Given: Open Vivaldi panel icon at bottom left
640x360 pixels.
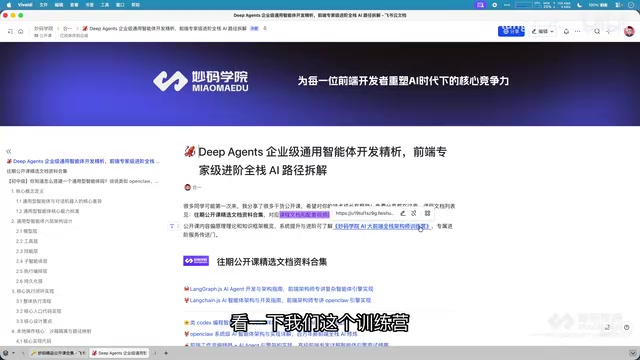Looking at the screenshot, I should click(x=5, y=353).
